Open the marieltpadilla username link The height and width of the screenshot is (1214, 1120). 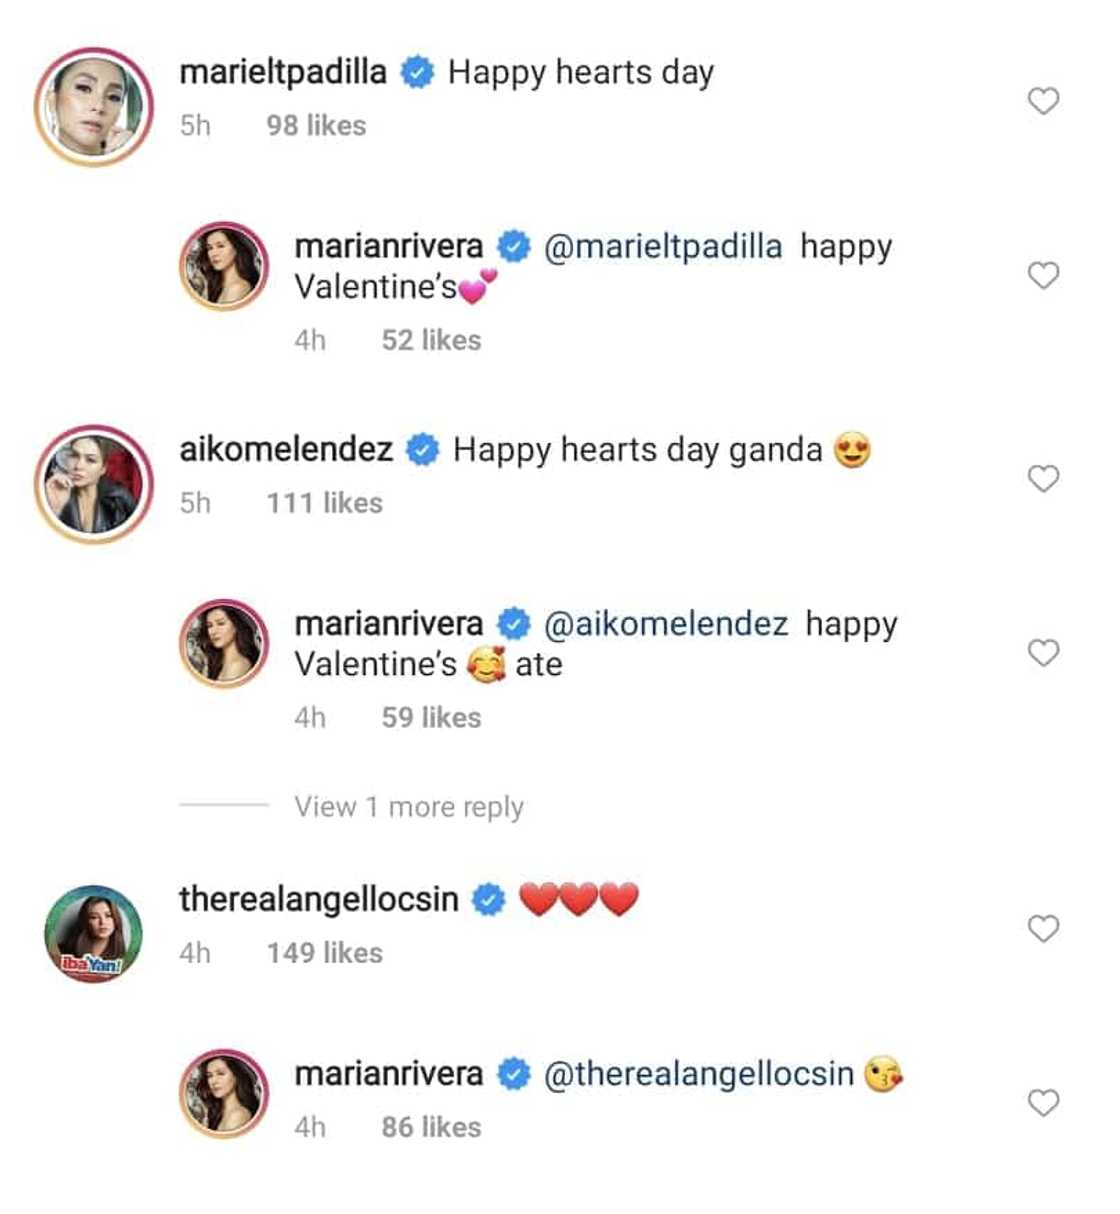pyautogui.click(x=283, y=72)
